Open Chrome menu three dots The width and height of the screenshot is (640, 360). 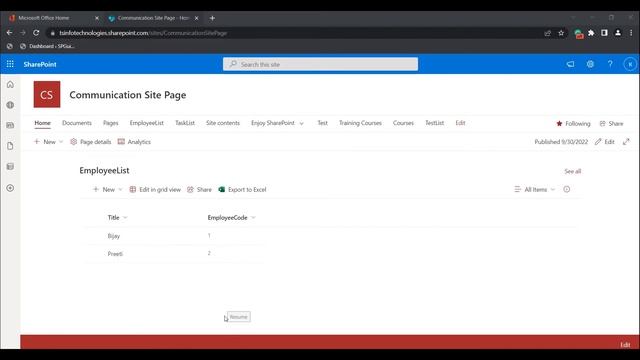(631, 33)
